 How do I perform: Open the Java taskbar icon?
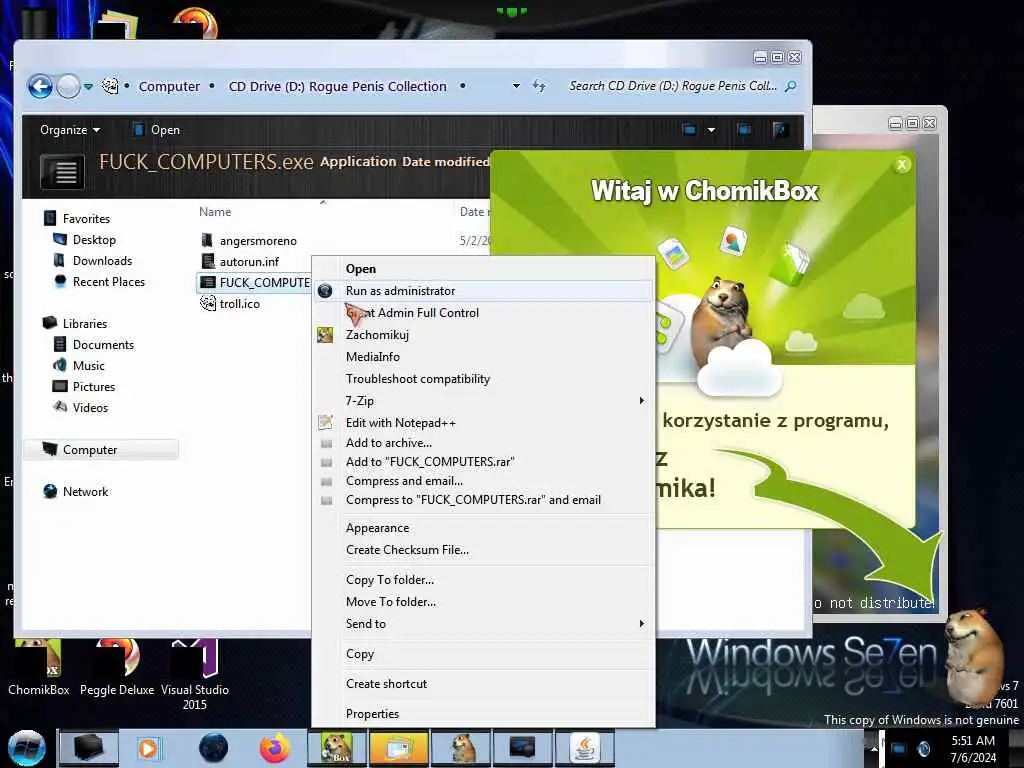[x=585, y=748]
